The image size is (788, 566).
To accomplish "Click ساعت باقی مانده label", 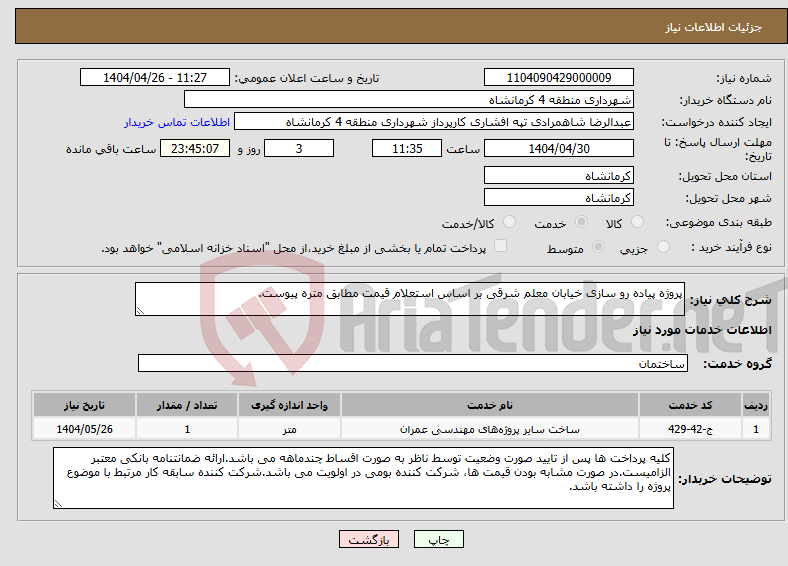I will [111, 149].
